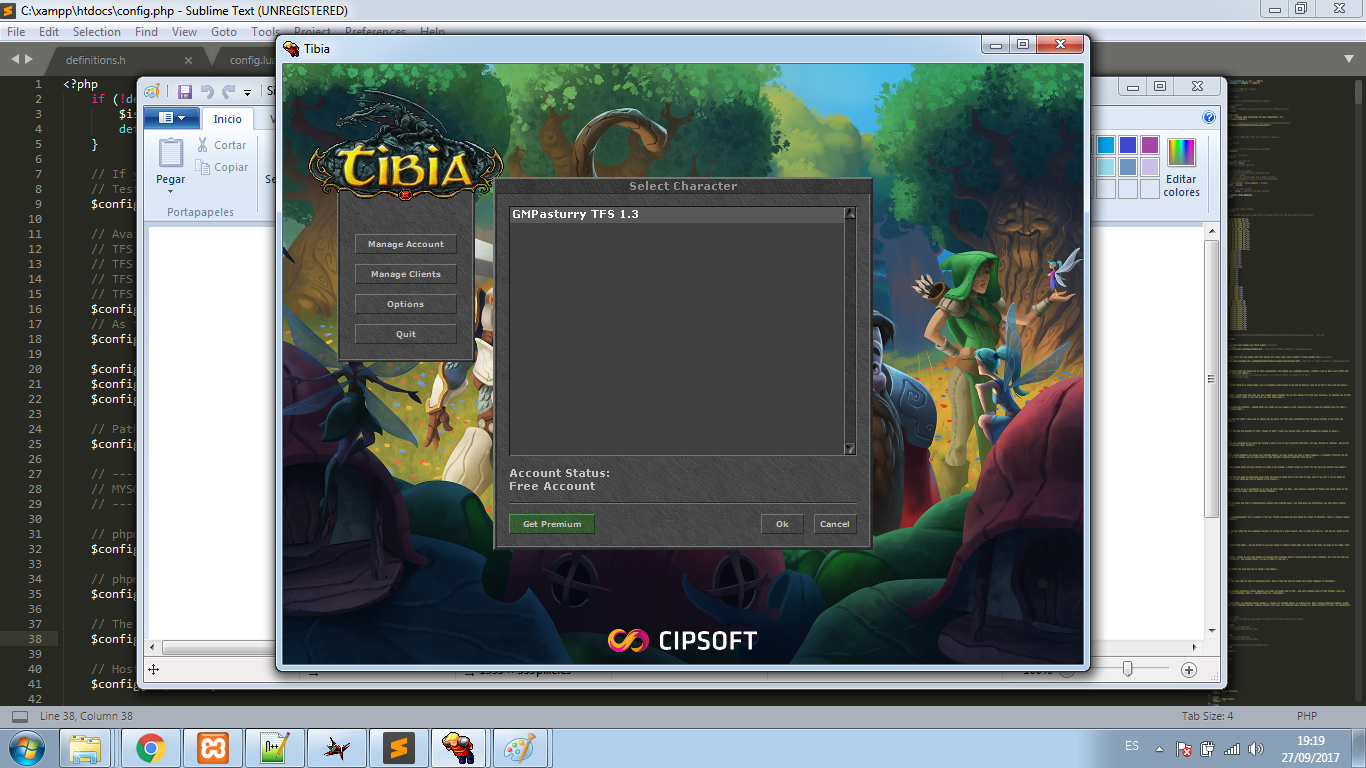This screenshot has height=768, width=1366.
Task: Click Cortar scissors in Paint
Action: coord(222,145)
